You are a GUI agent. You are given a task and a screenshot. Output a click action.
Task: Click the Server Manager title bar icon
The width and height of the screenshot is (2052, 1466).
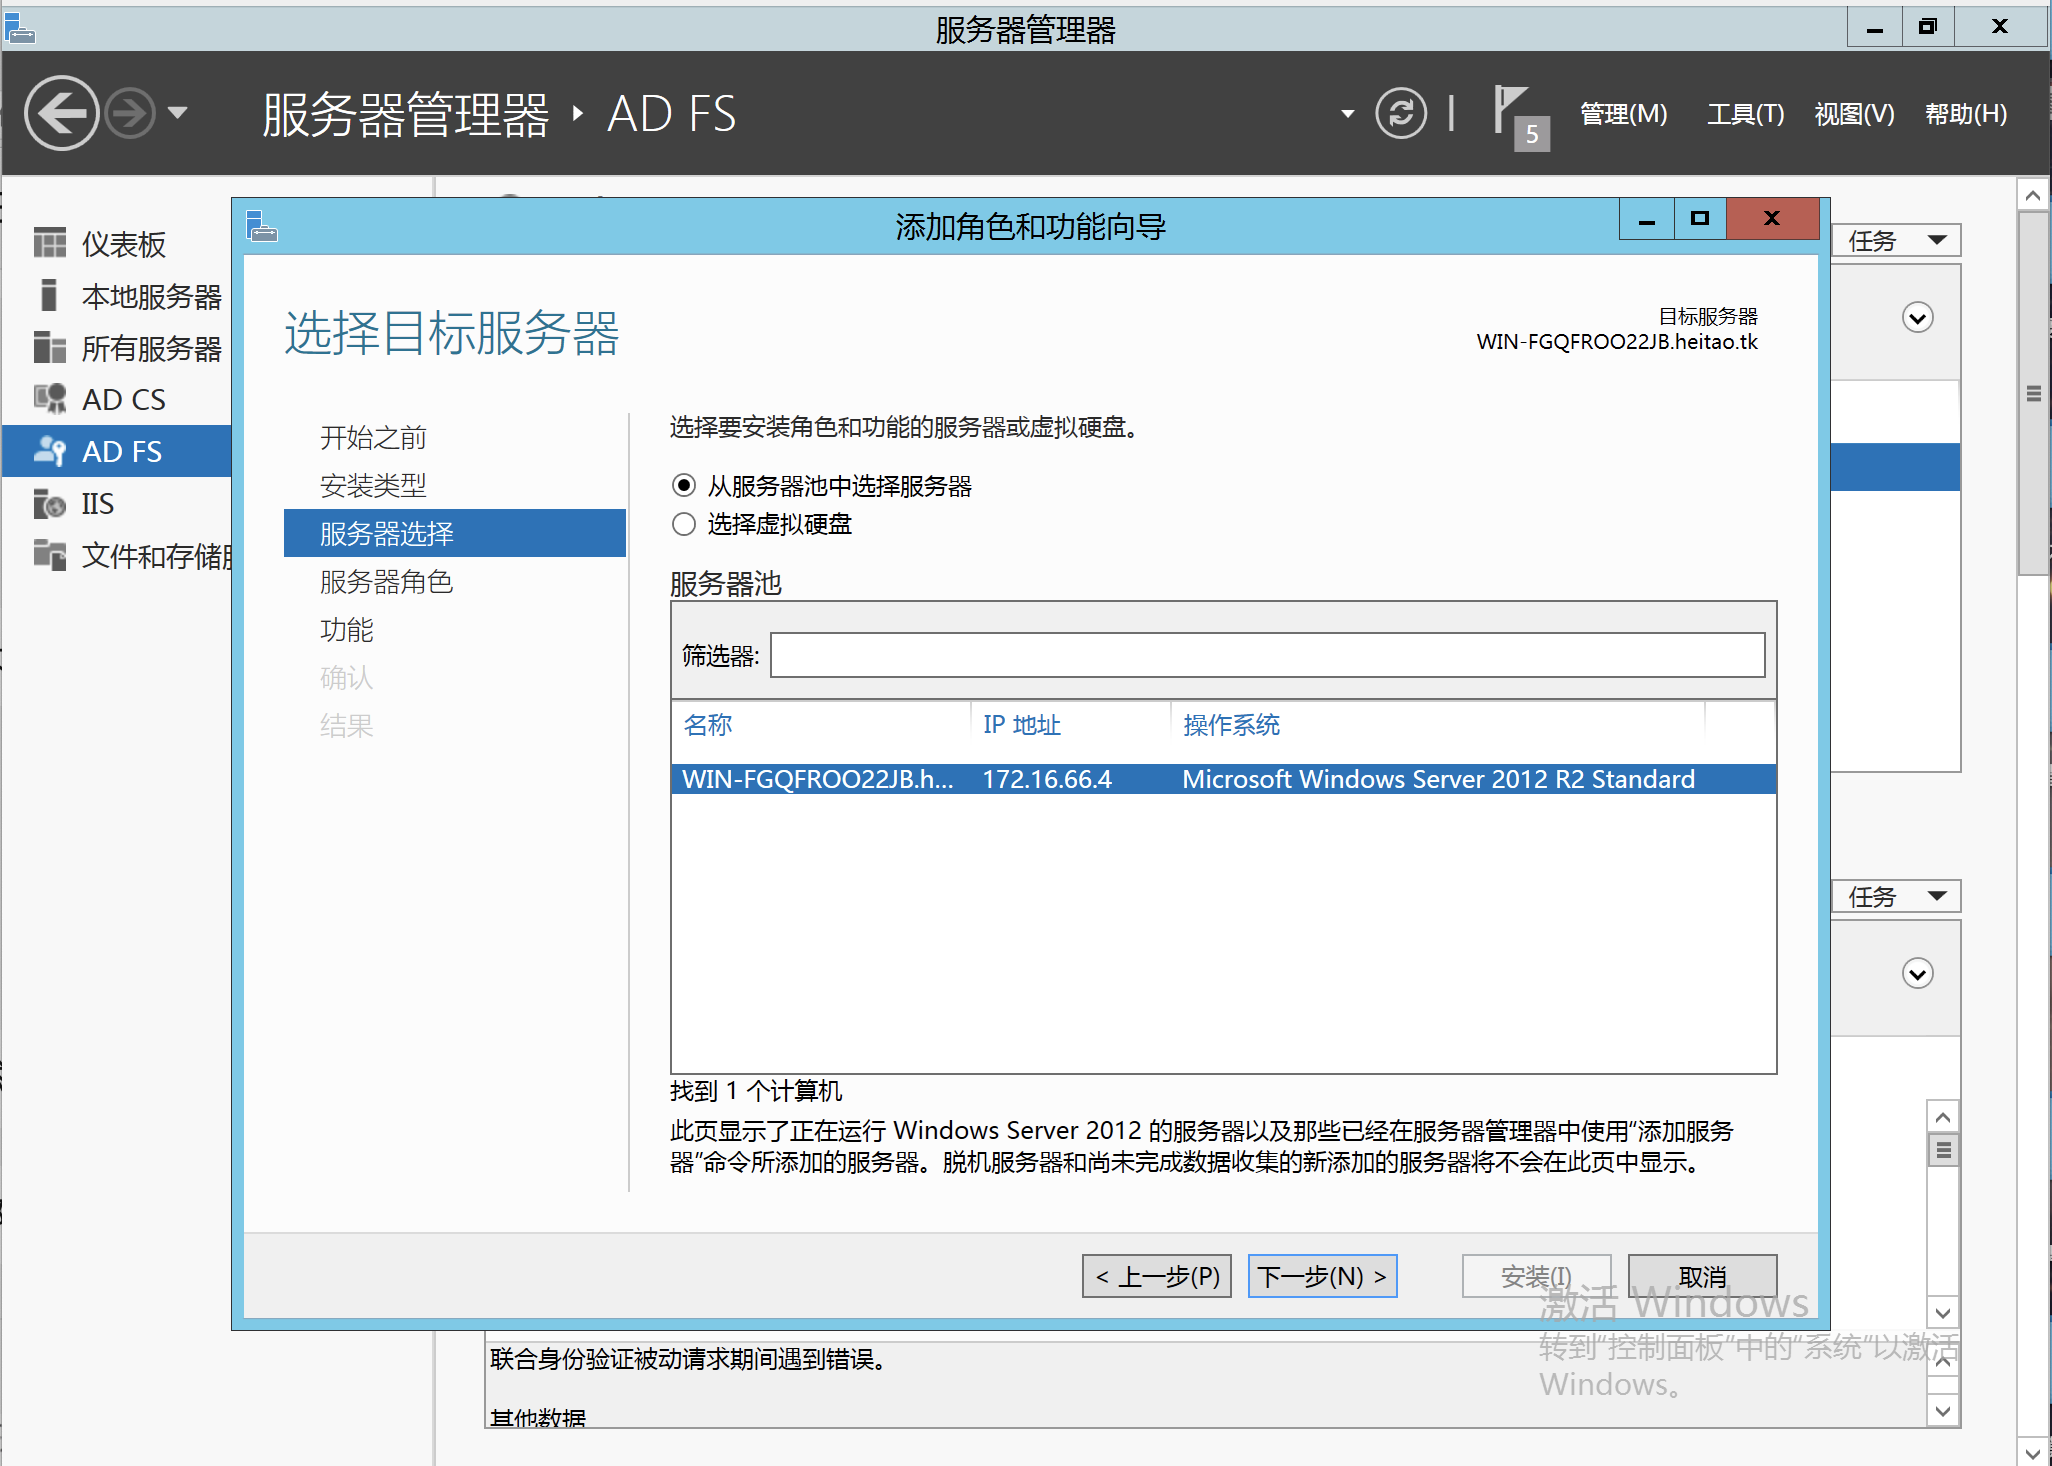pos(20,29)
